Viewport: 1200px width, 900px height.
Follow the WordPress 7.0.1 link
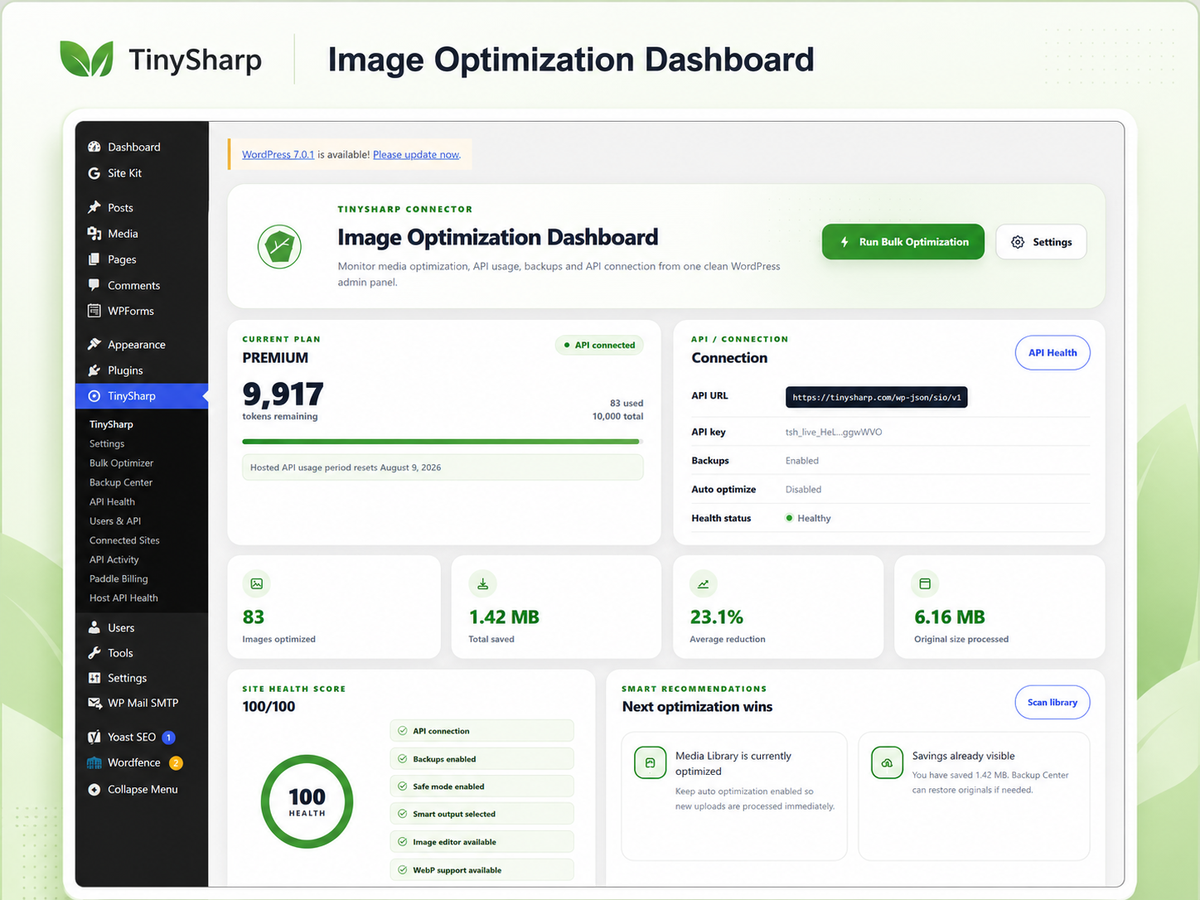click(x=278, y=155)
